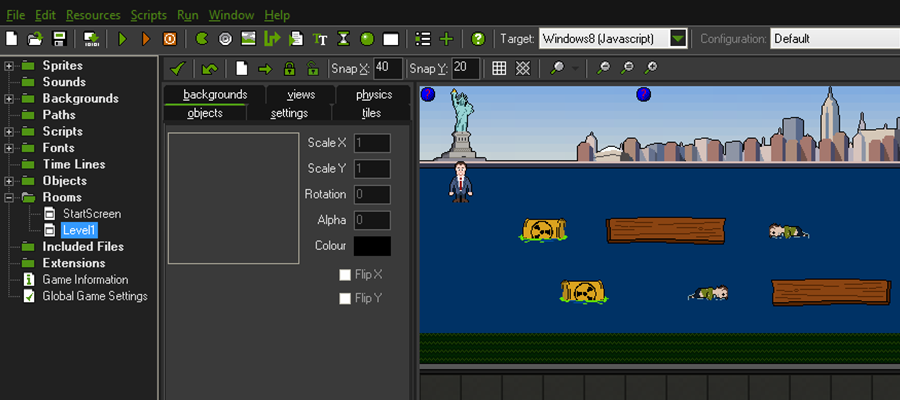The height and width of the screenshot is (400, 900).
Task: Open the Run menu
Action: (x=188, y=15)
